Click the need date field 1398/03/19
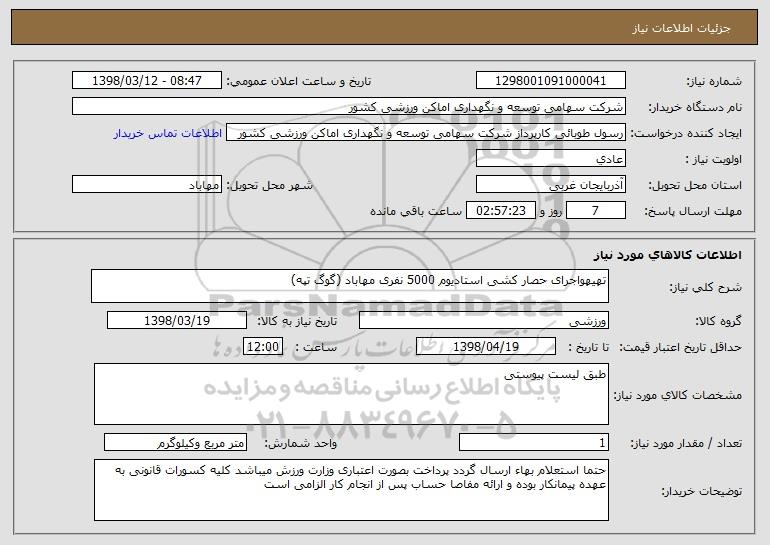The width and height of the screenshot is (770, 545). pos(177,321)
